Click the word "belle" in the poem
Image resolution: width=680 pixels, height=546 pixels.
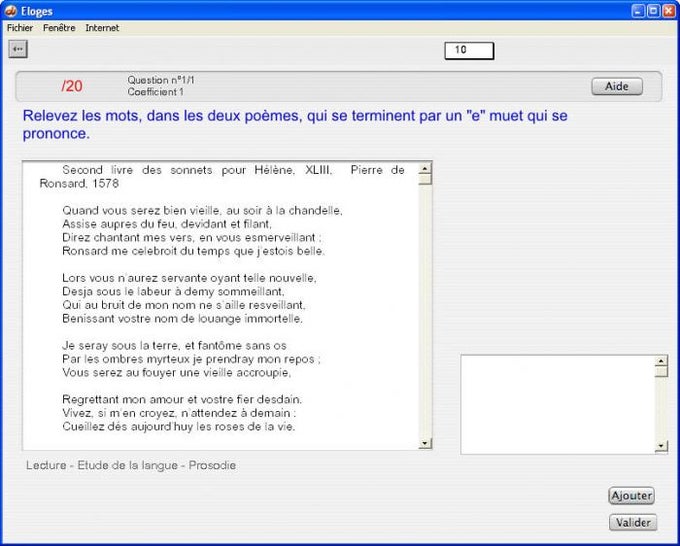pos(310,251)
